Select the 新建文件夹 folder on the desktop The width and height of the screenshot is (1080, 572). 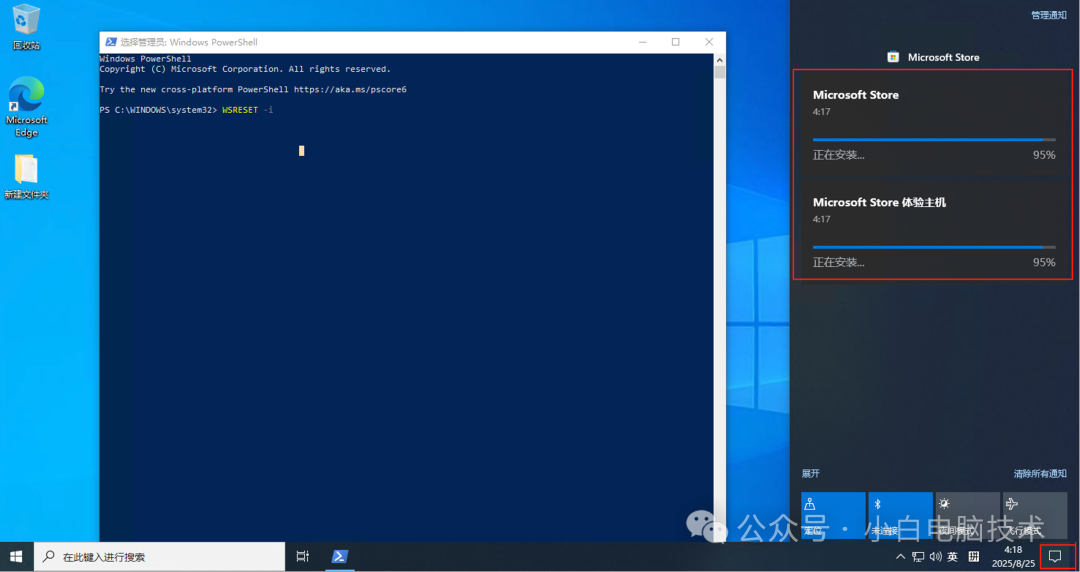coord(26,176)
